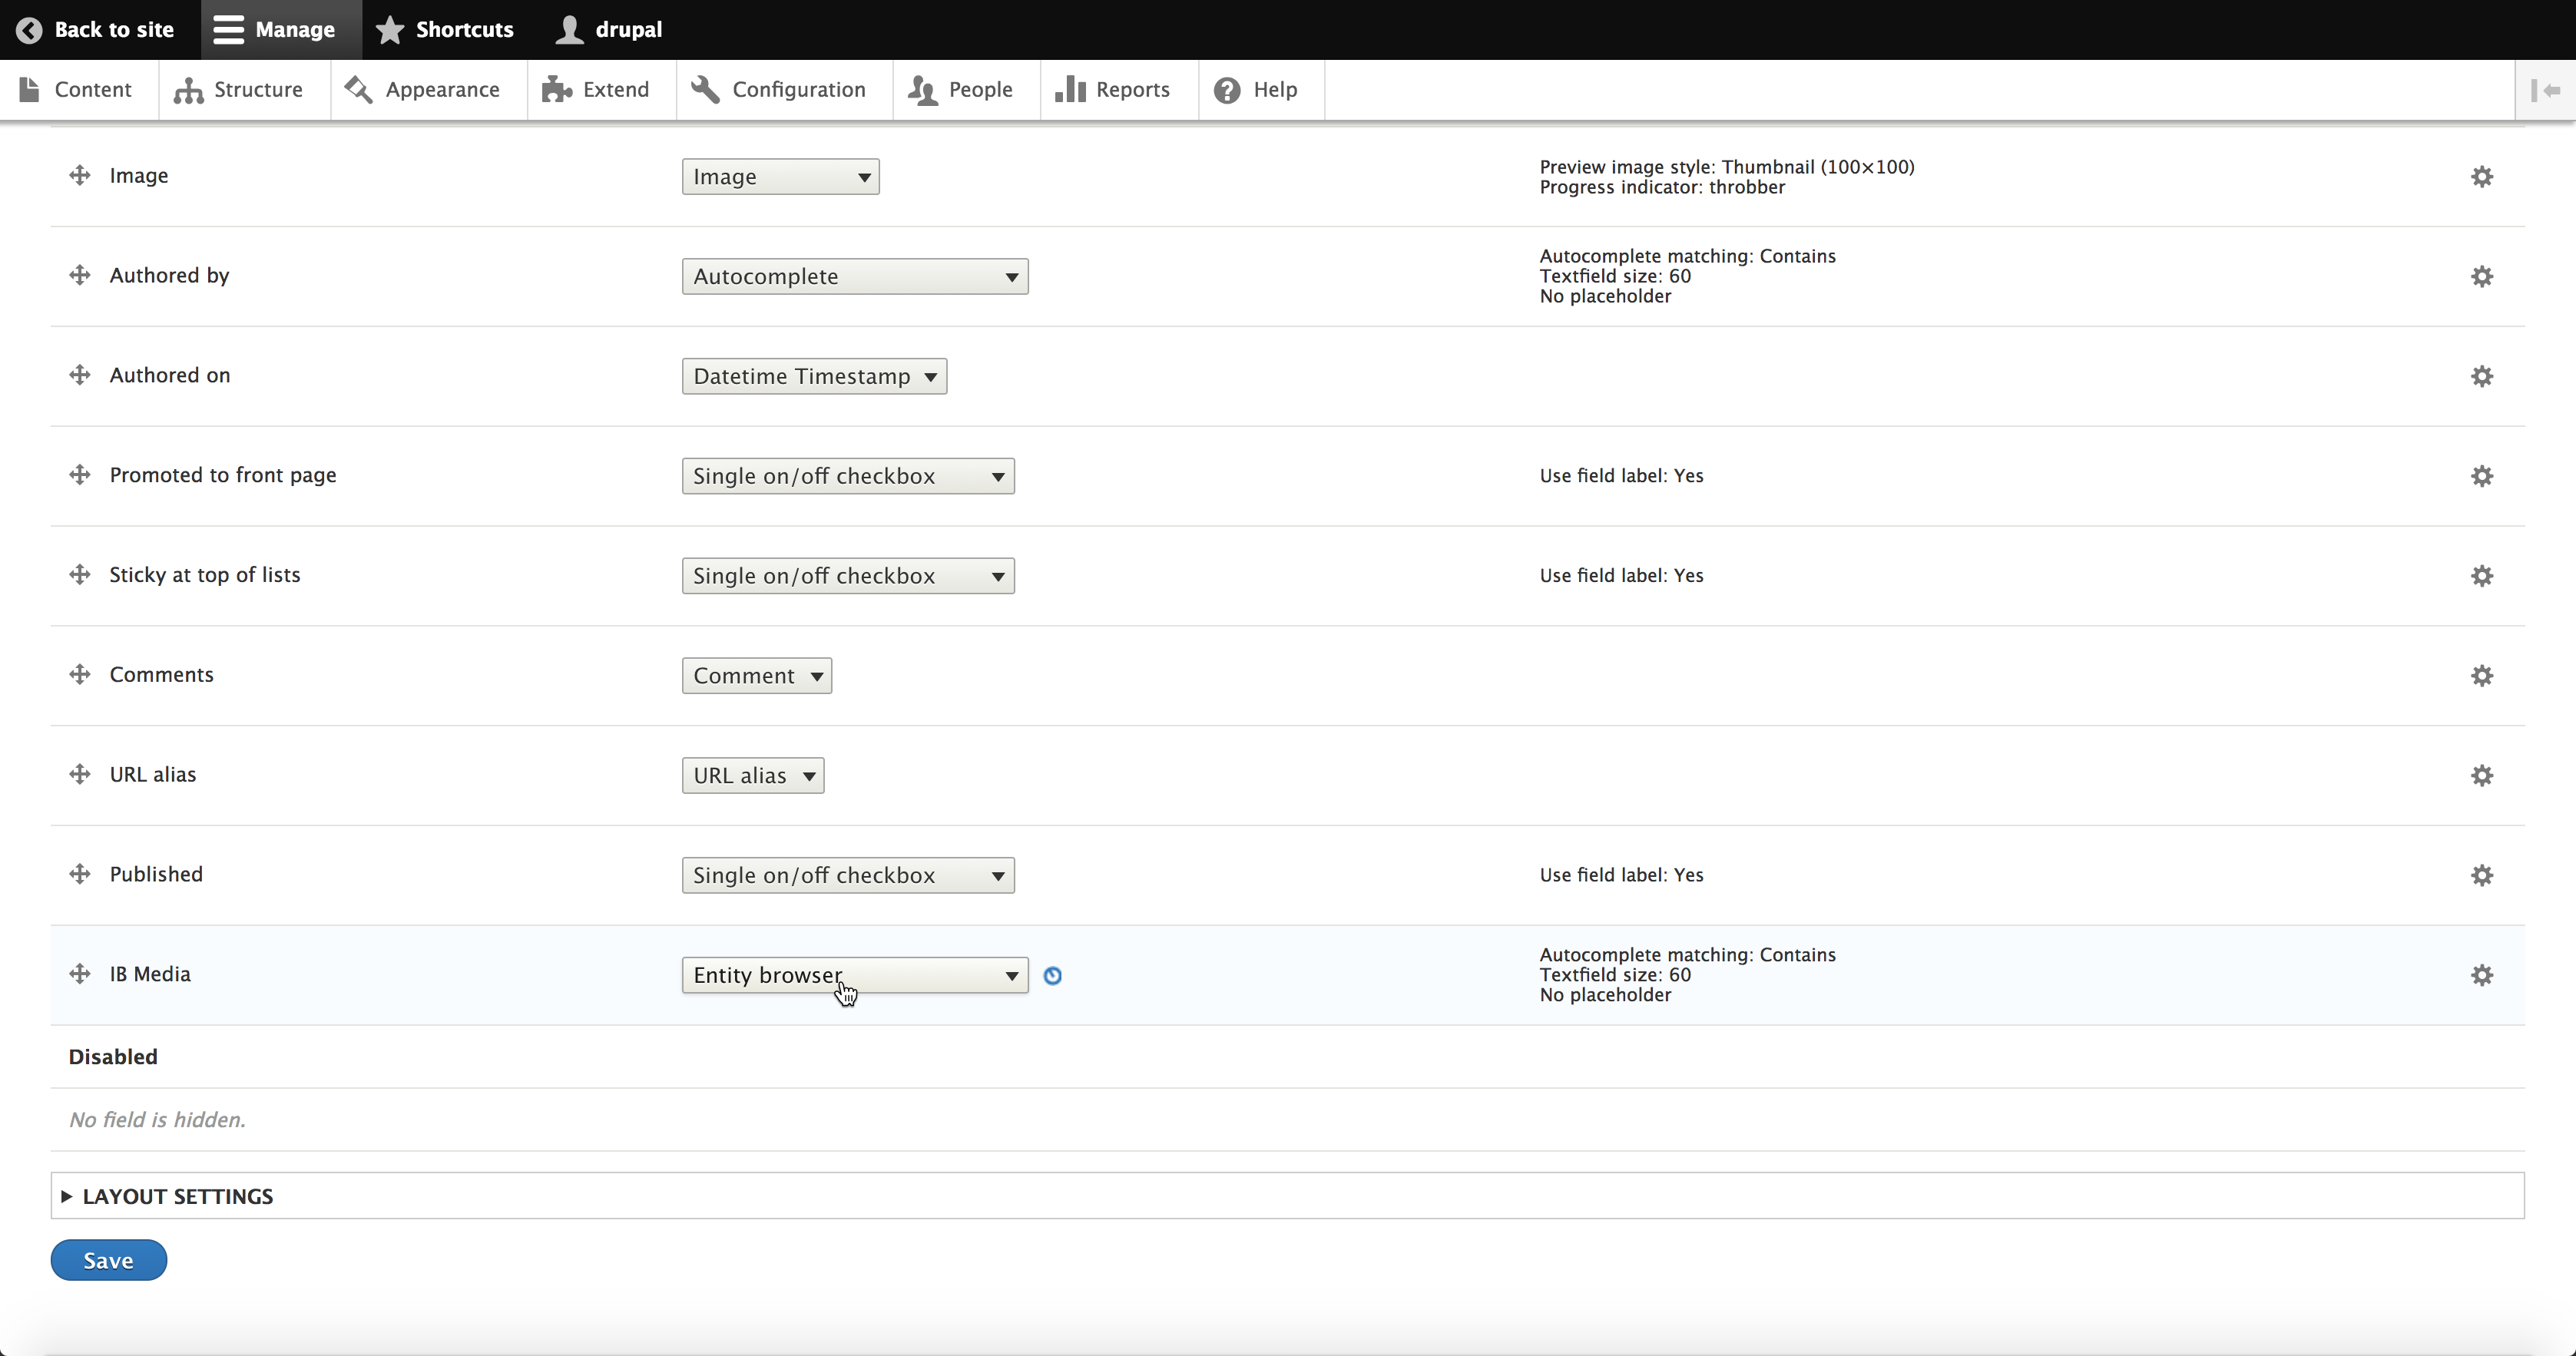This screenshot has width=2576, height=1356.
Task: Click gear icon for IB Media field
Action: point(2481,975)
